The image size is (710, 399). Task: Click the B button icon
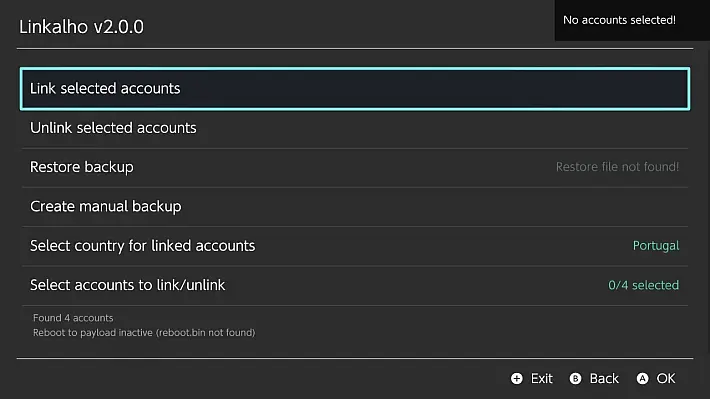(x=576, y=379)
